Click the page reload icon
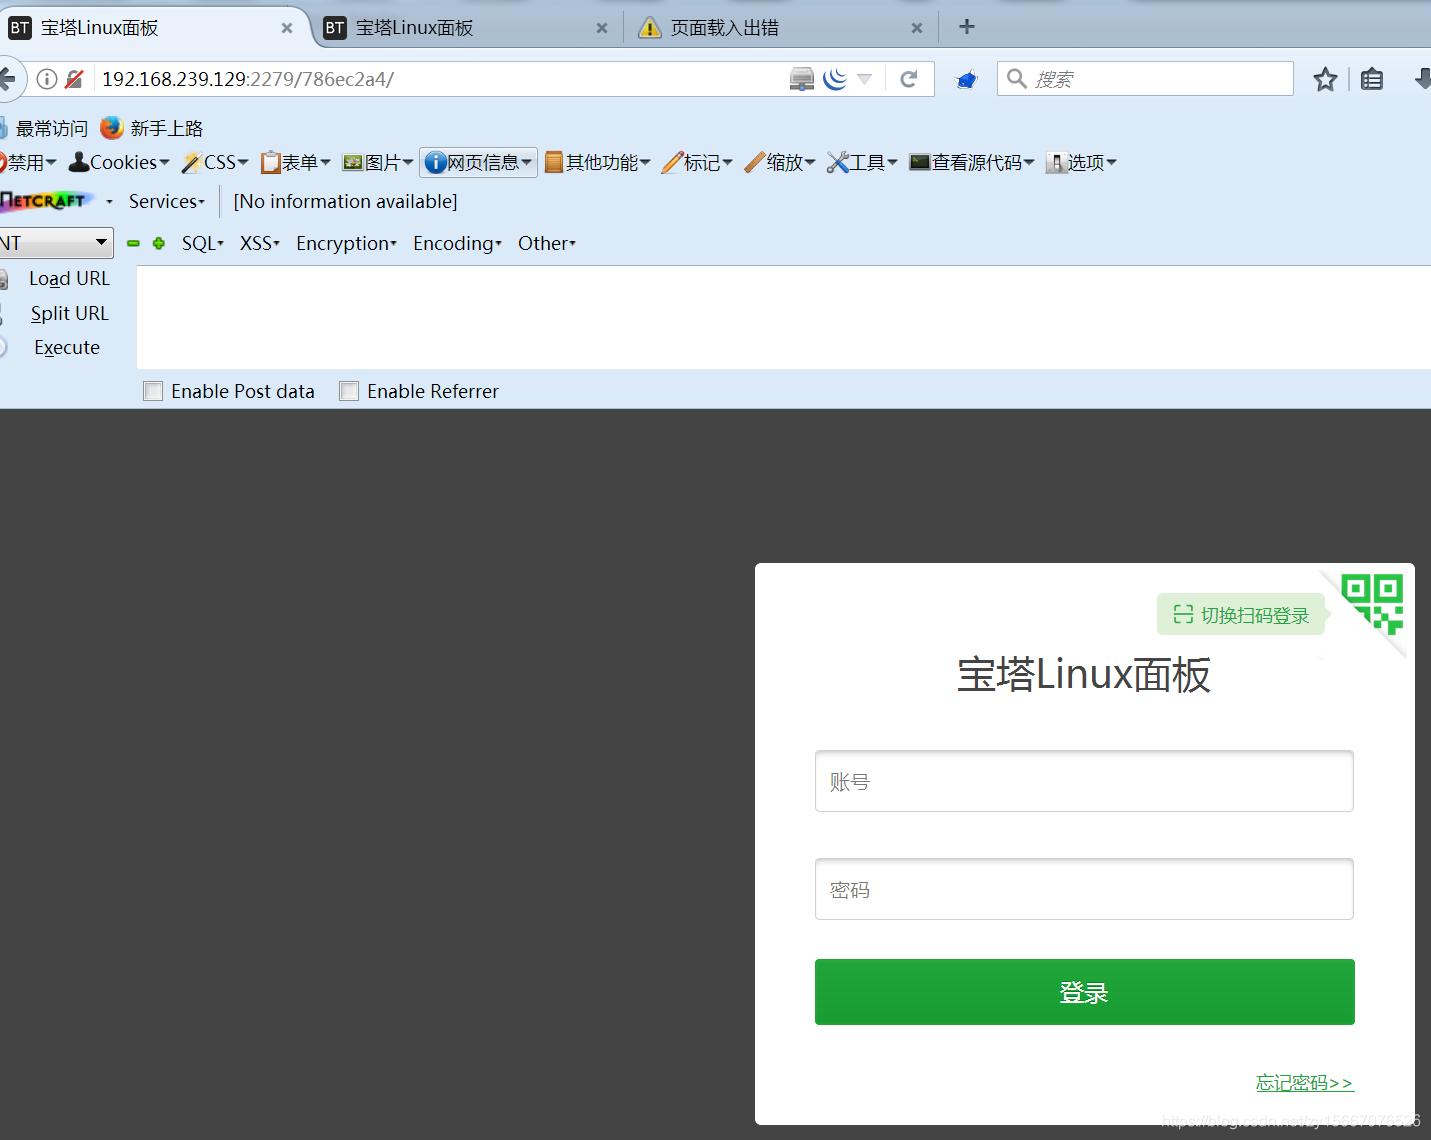The height and width of the screenshot is (1140, 1431). pos(909,78)
